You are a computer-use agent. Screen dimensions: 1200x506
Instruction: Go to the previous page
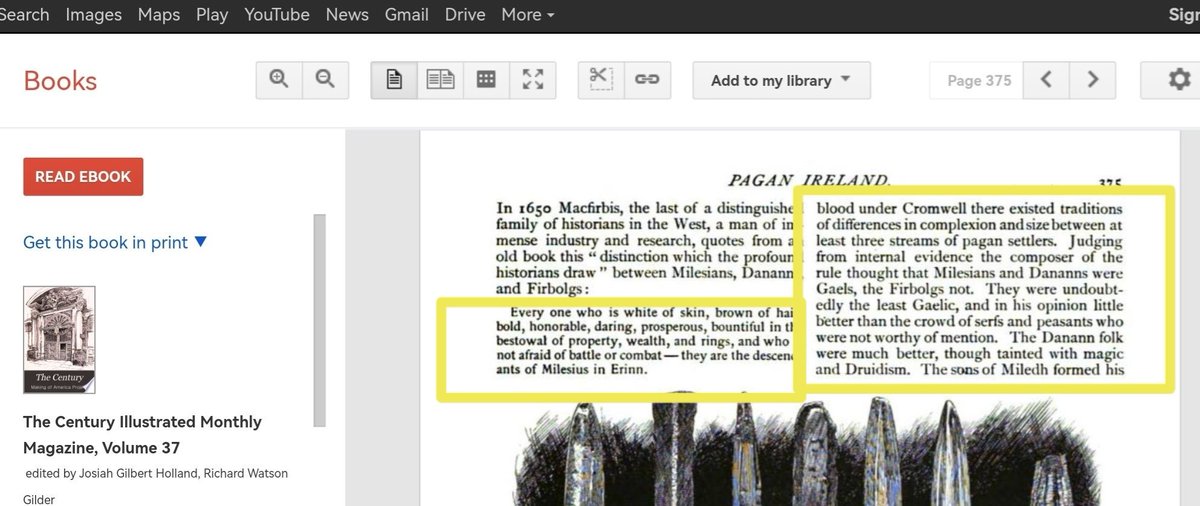click(x=1047, y=80)
